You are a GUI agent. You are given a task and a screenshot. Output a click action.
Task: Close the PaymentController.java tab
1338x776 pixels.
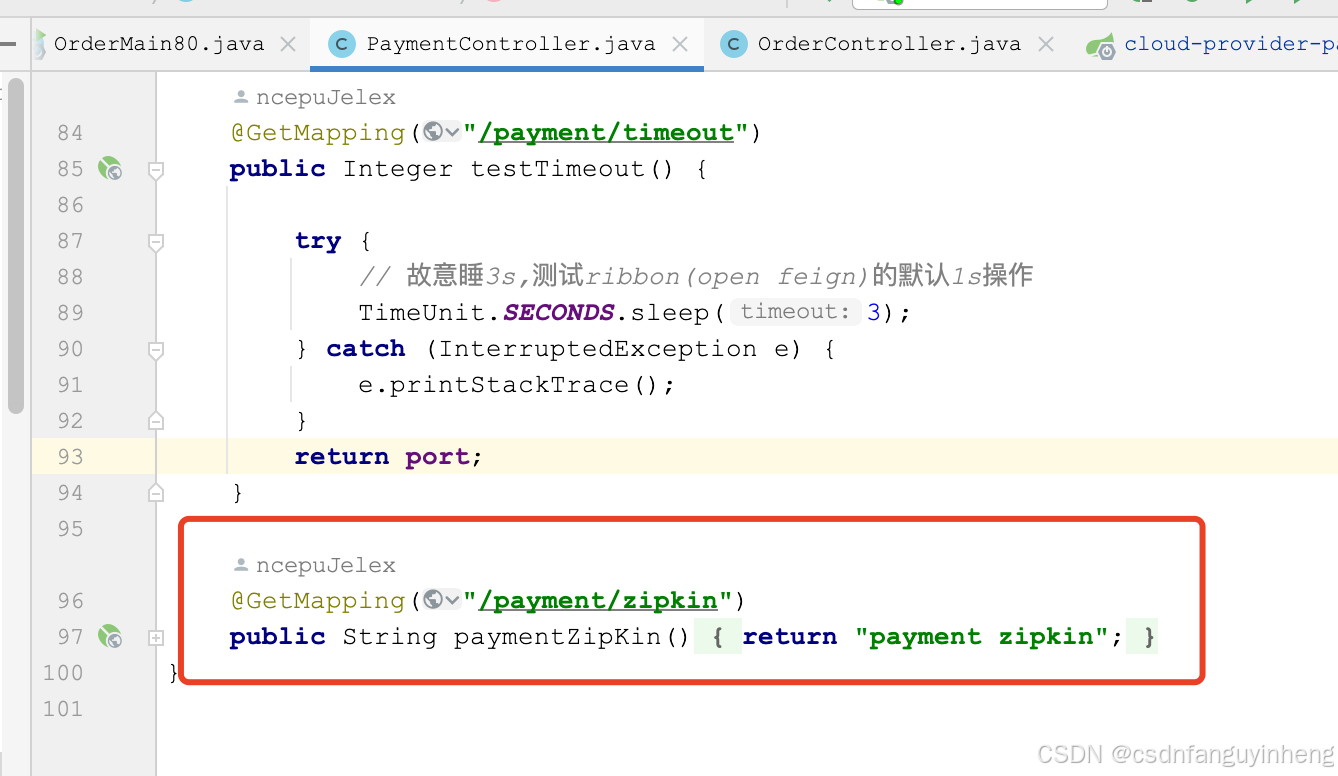pos(680,44)
